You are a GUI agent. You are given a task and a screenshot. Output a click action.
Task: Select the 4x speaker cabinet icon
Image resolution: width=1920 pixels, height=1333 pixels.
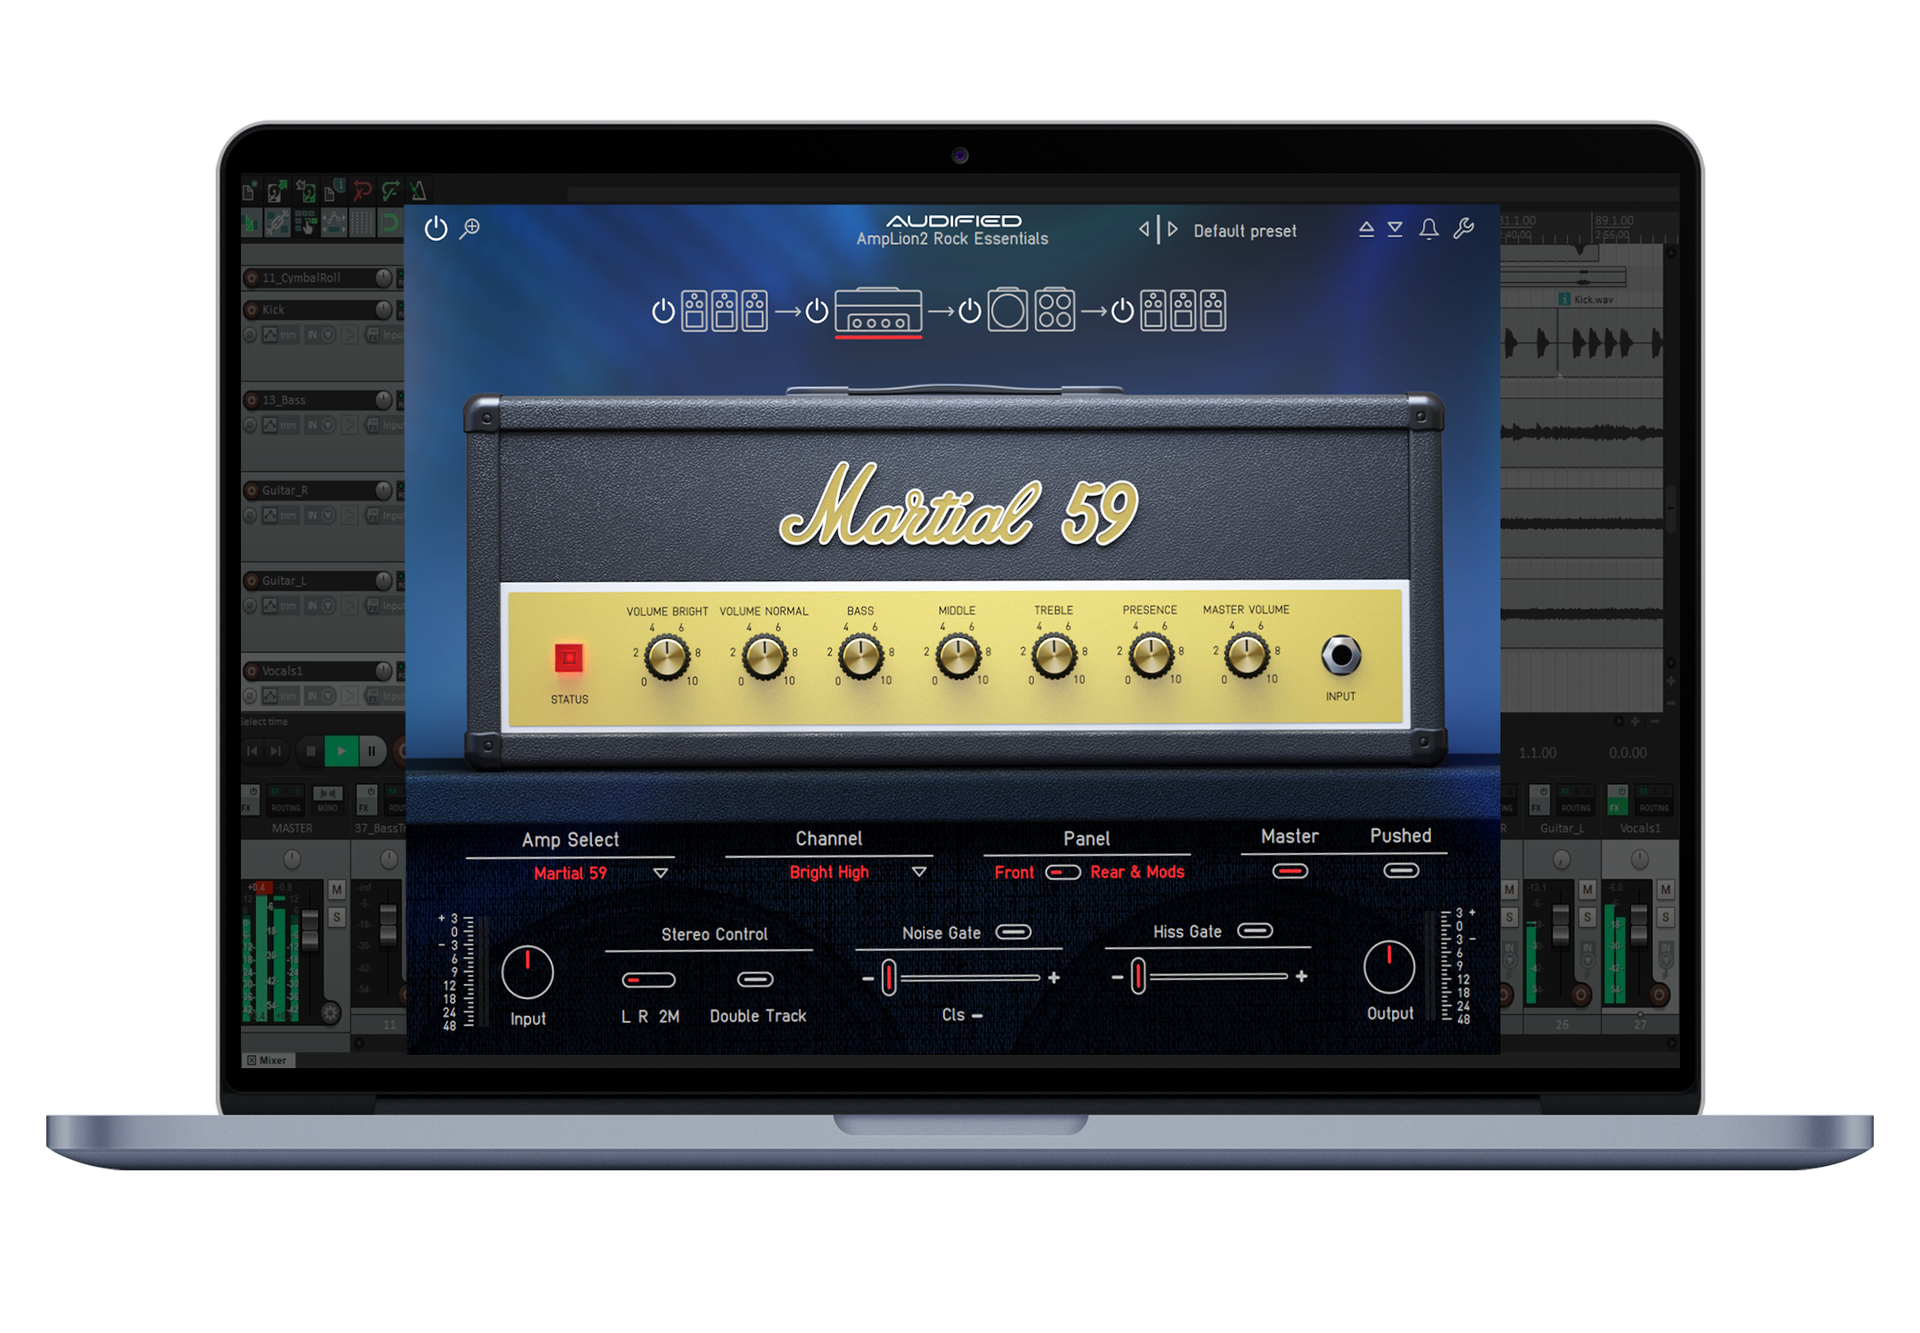pyautogui.click(x=1055, y=310)
